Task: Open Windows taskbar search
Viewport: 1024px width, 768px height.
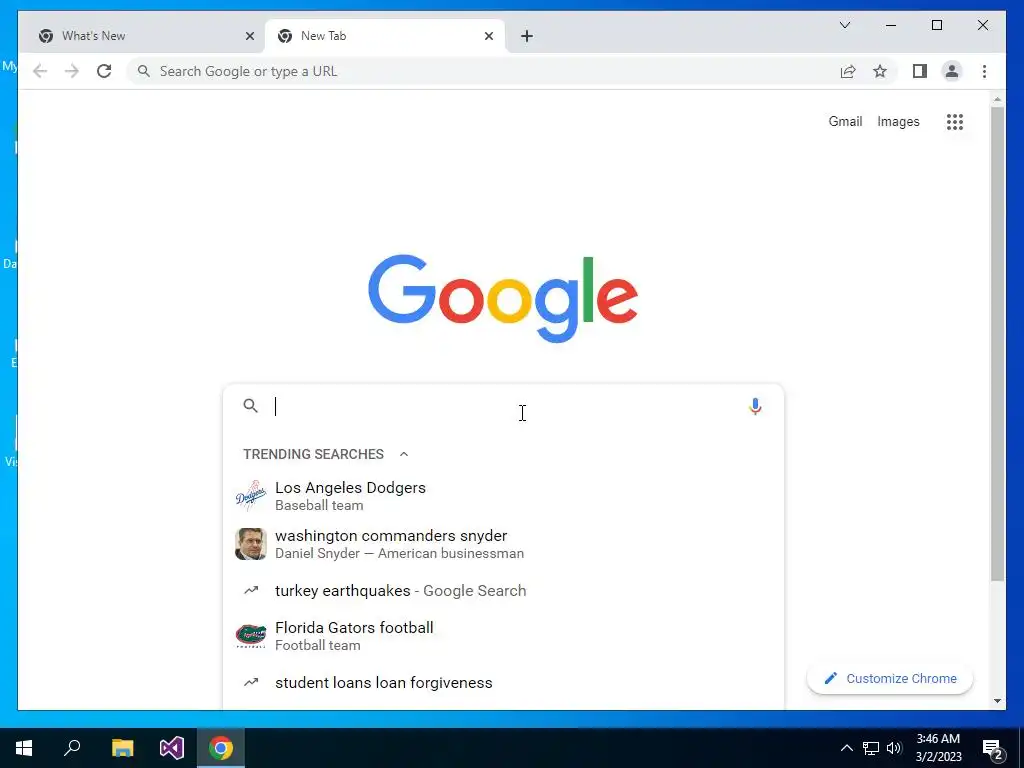Action: click(72, 748)
